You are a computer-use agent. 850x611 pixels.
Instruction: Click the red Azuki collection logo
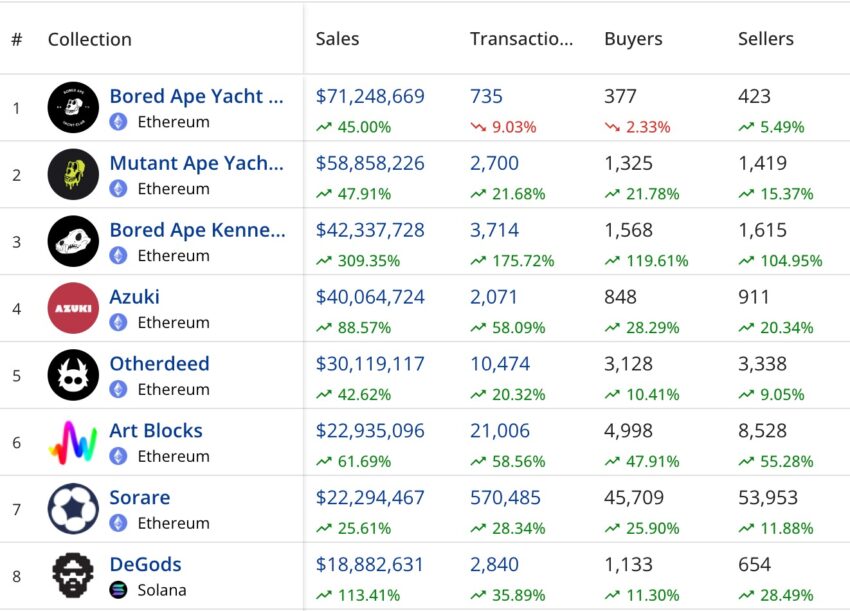(x=73, y=308)
